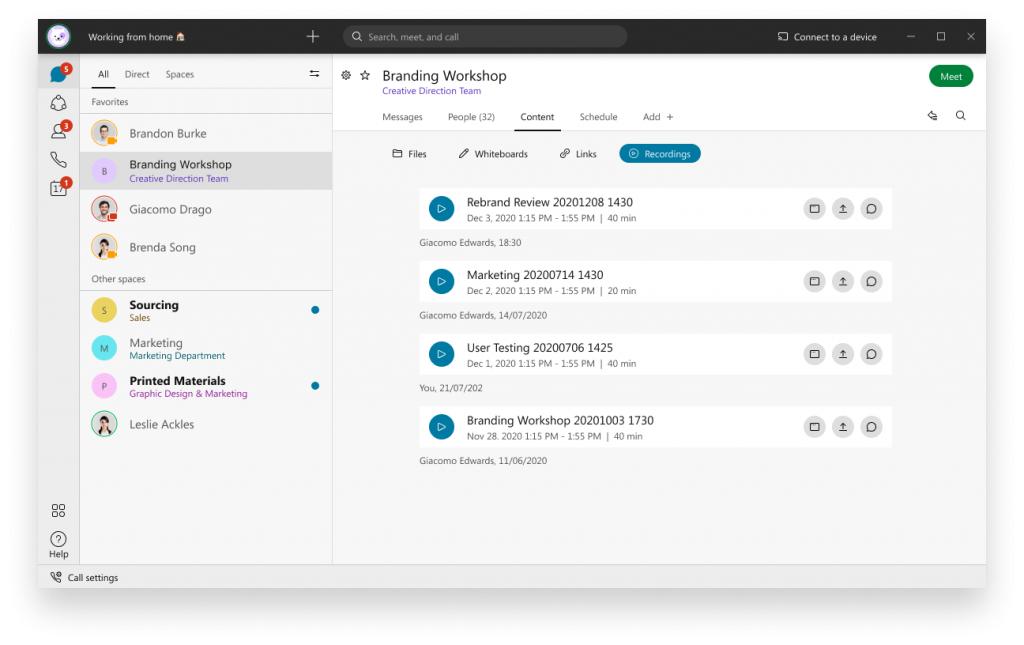
Task: Toggle the favorite star for Branding Workshop
Action: pyautogui.click(x=365, y=75)
